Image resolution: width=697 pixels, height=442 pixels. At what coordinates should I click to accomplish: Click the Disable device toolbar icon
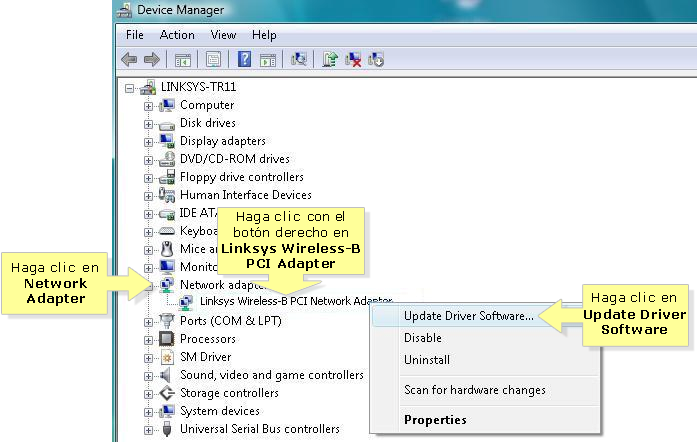click(376, 60)
